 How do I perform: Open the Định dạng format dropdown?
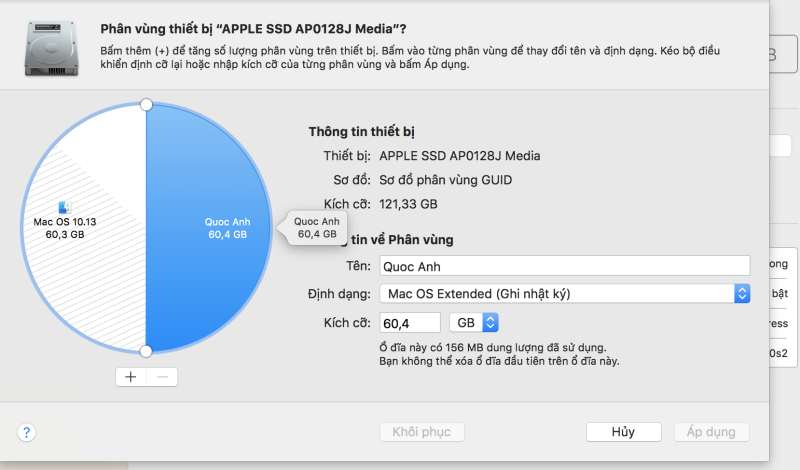click(x=564, y=294)
